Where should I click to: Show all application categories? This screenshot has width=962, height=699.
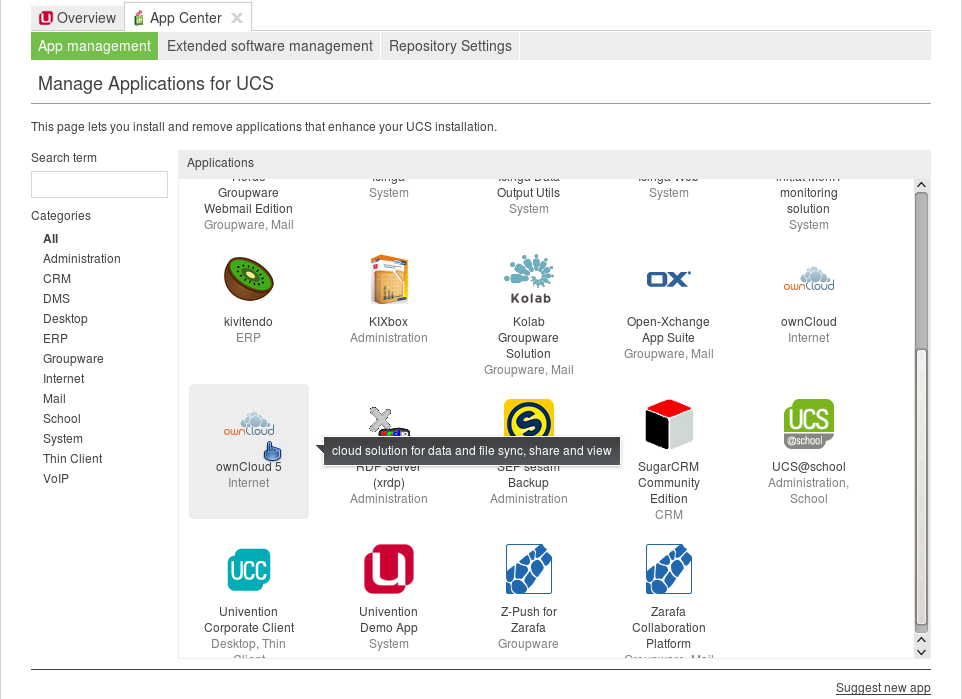50,238
